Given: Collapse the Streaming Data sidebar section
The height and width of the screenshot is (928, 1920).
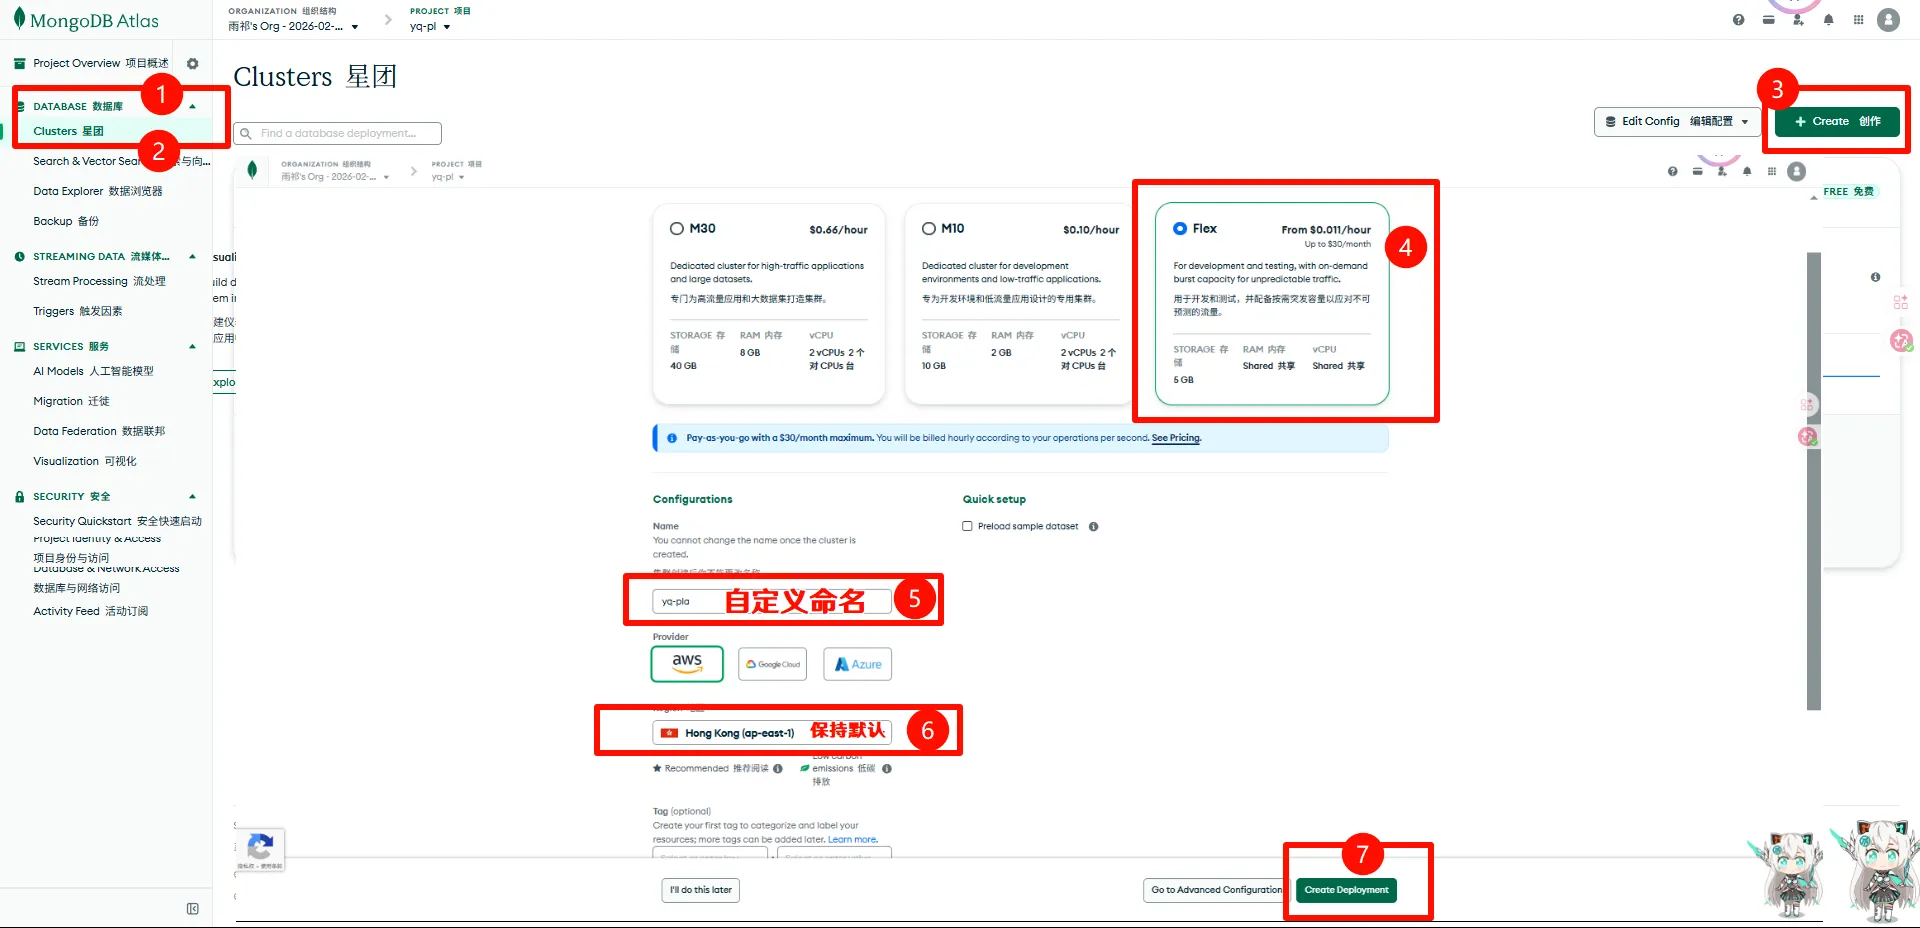Looking at the screenshot, I should [192, 257].
